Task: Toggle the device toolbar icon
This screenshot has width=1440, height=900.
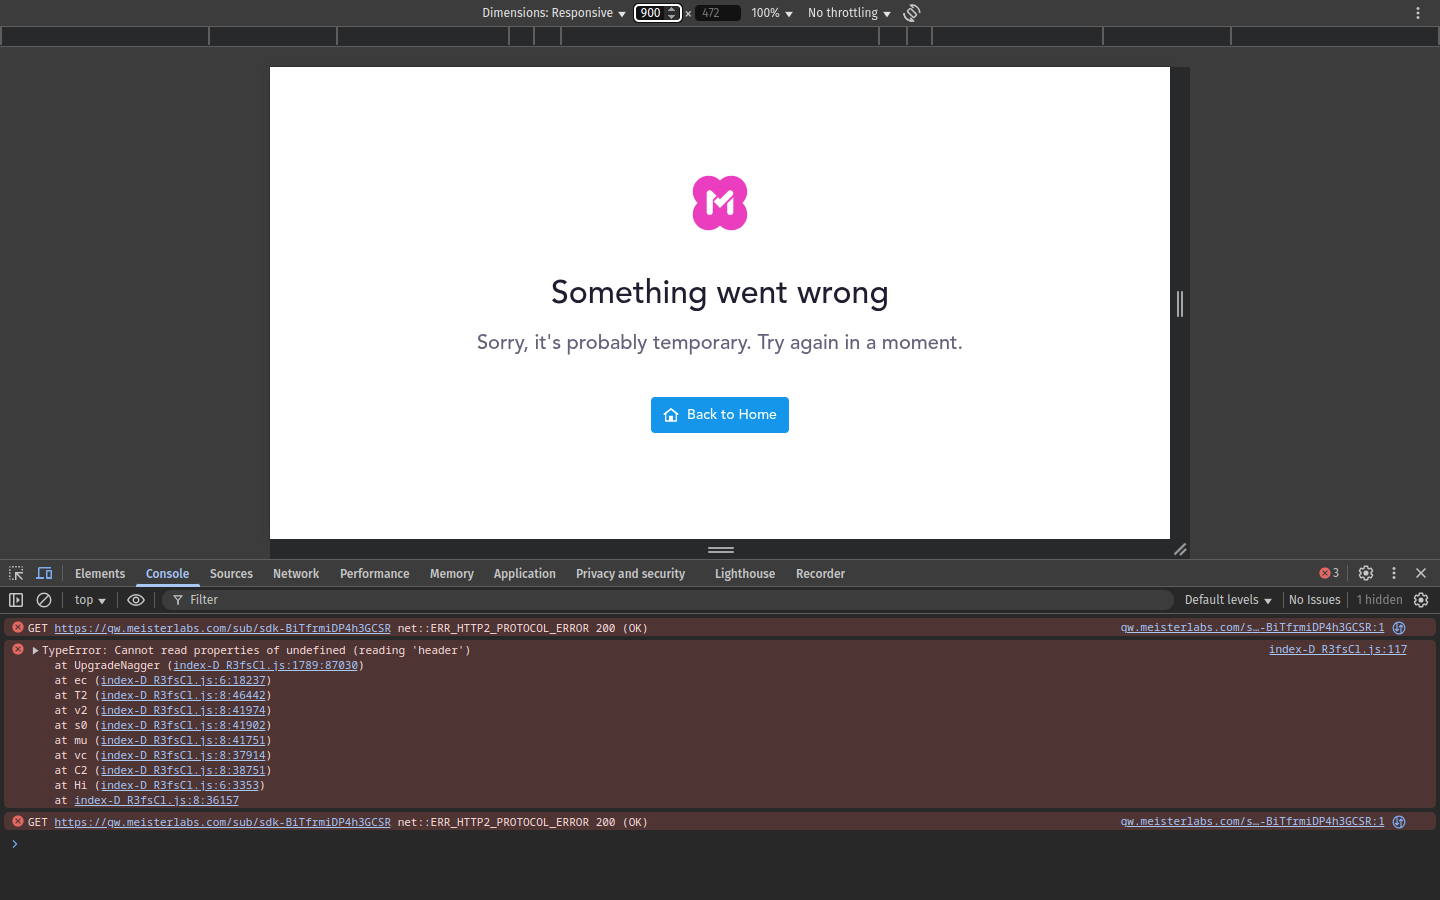Action: [x=44, y=573]
